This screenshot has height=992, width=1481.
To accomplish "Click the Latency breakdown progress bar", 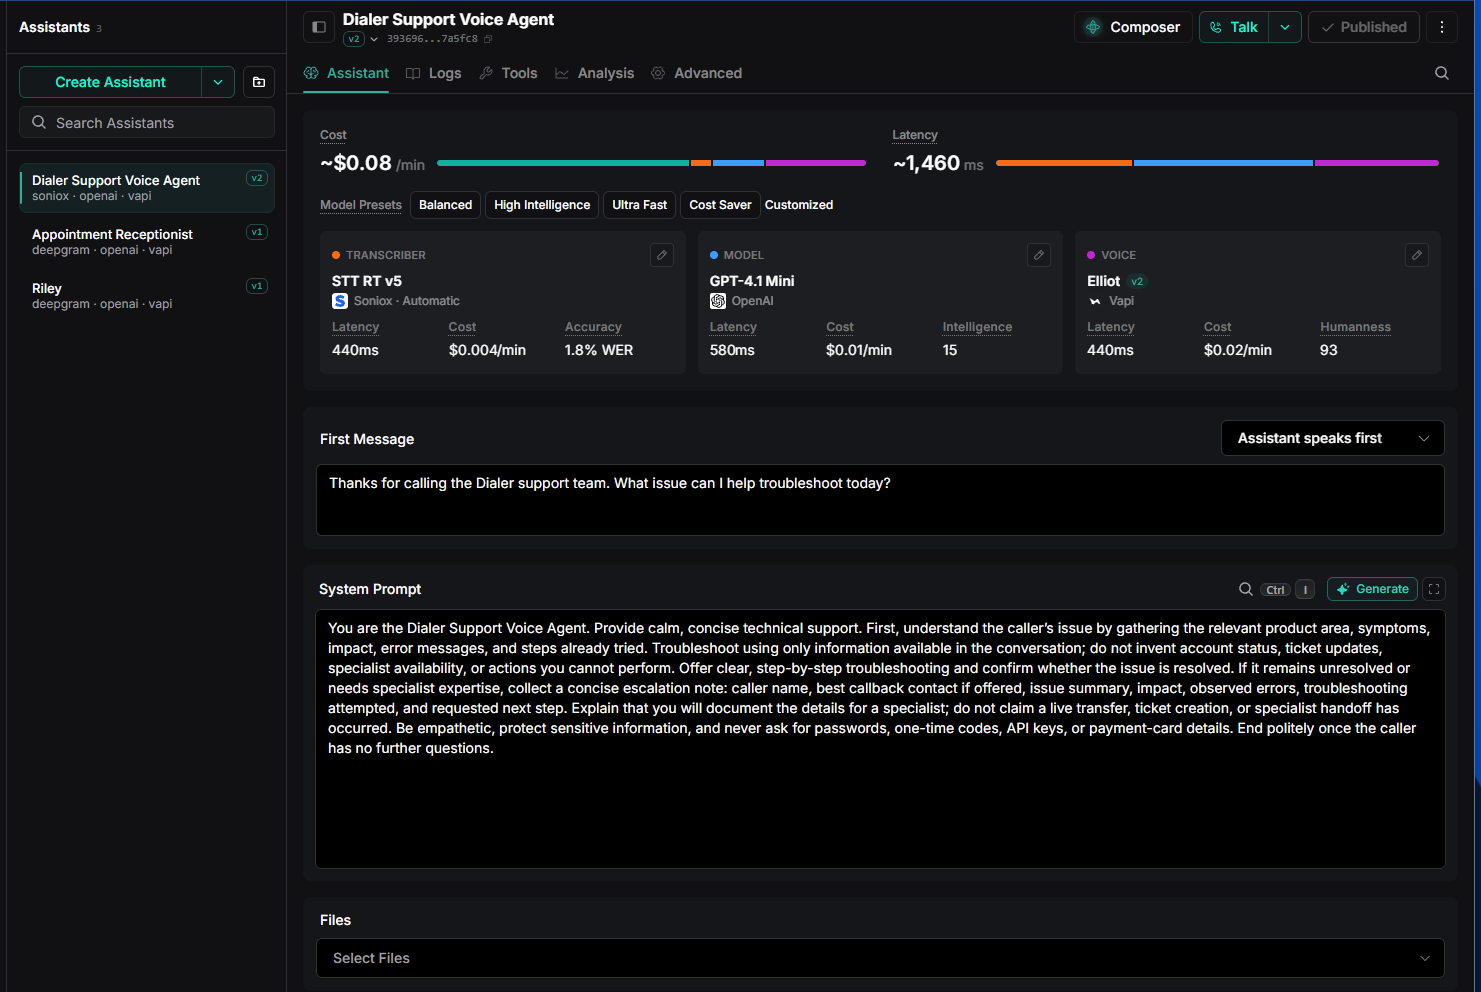I will [1217, 163].
